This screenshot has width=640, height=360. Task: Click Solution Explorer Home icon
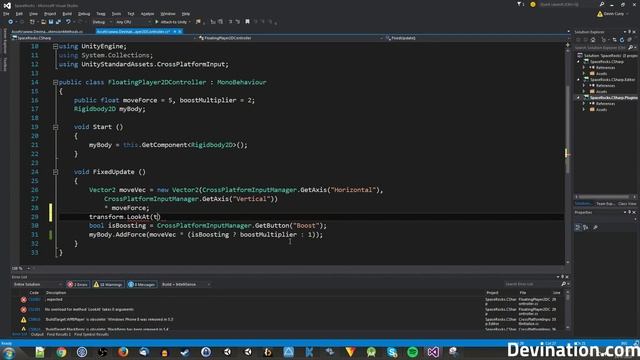point(593,40)
